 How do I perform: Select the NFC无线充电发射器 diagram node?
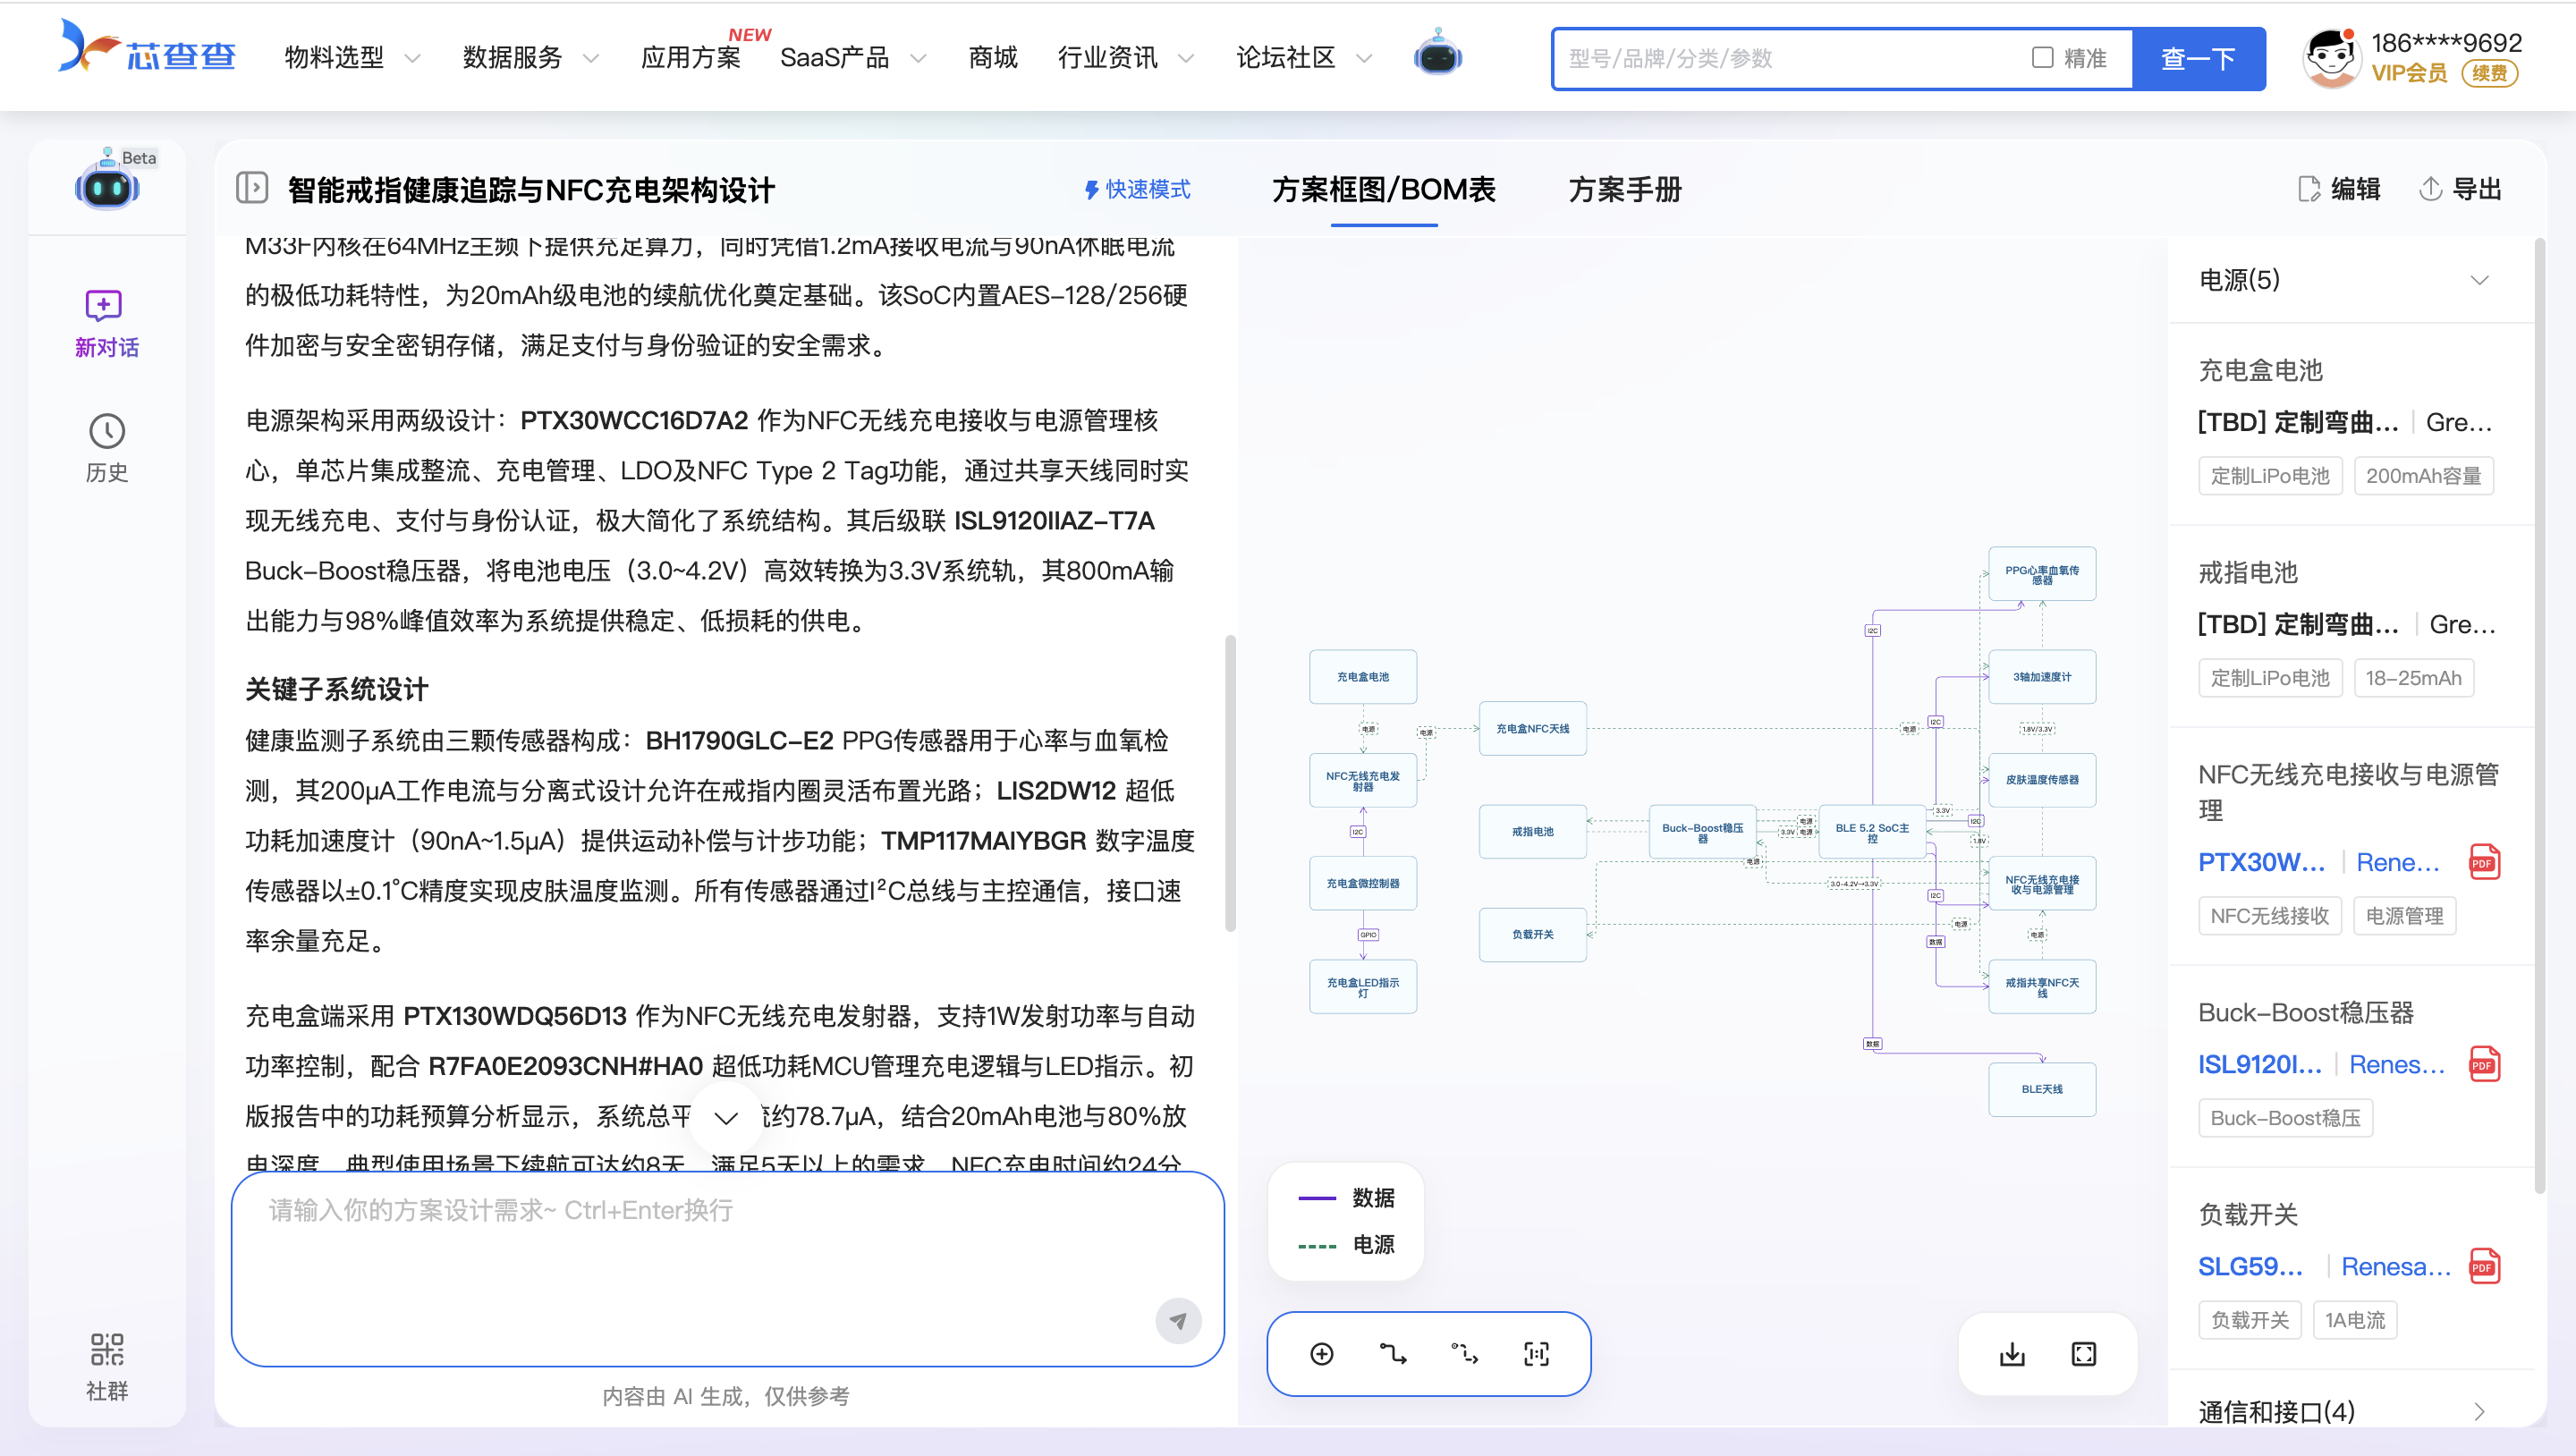click(1363, 780)
